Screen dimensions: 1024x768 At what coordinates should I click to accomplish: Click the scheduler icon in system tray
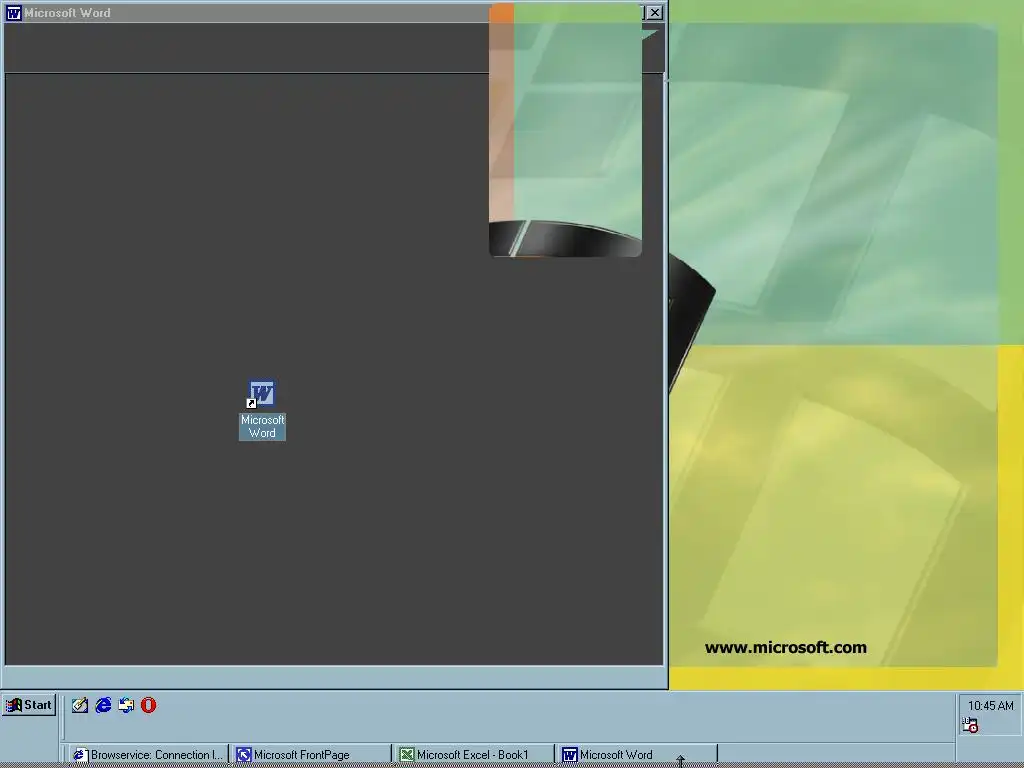(970, 725)
